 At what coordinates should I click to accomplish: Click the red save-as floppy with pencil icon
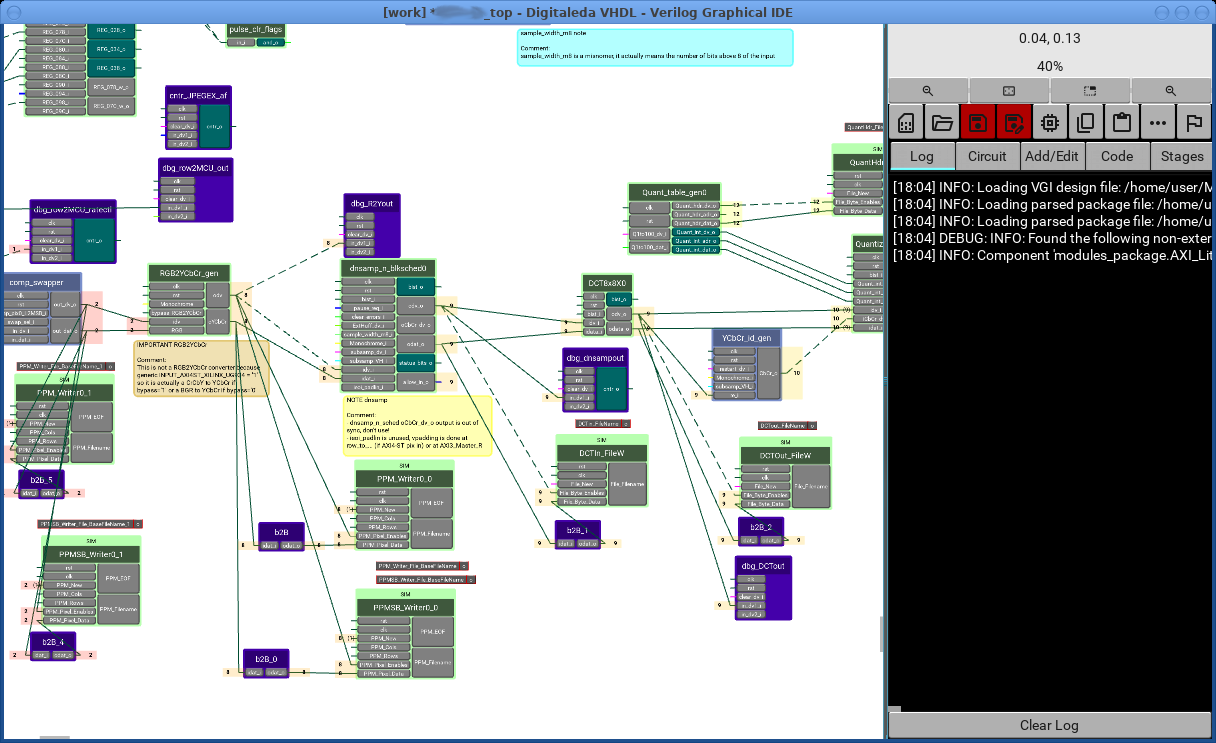pos(1014,123)
